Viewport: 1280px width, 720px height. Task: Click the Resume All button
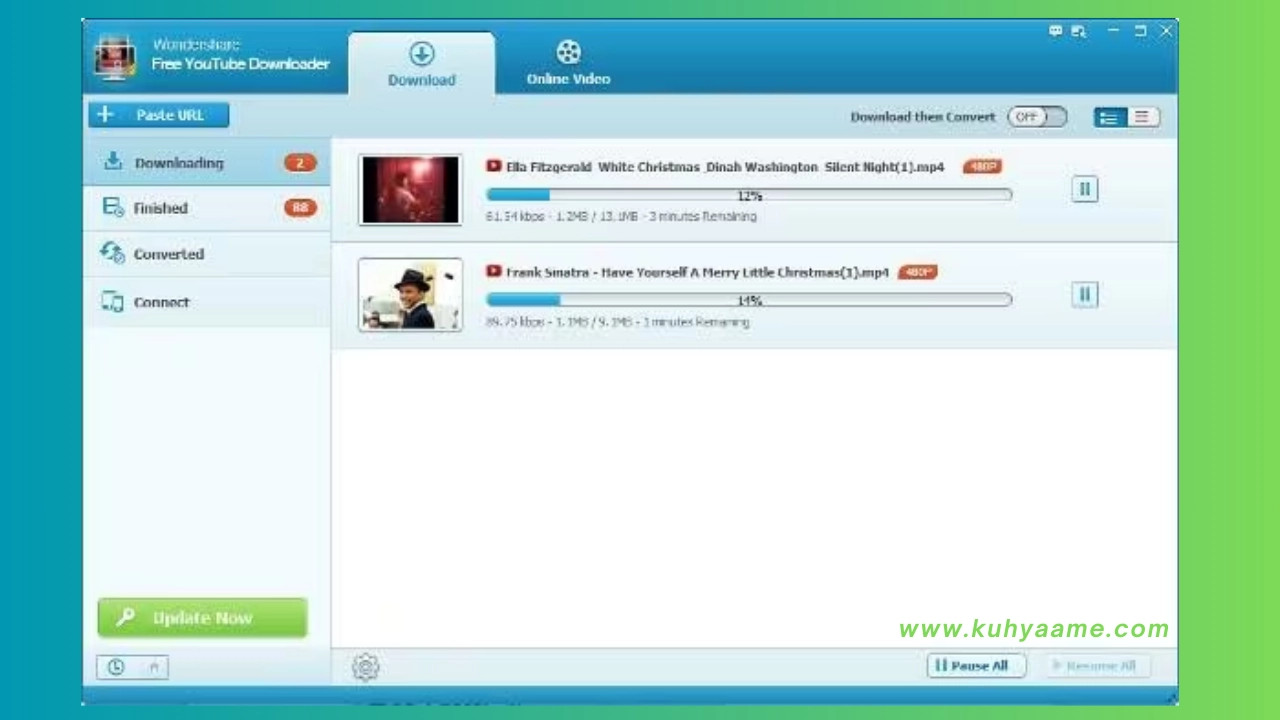pyautogui.click(x=1100, y=666)
